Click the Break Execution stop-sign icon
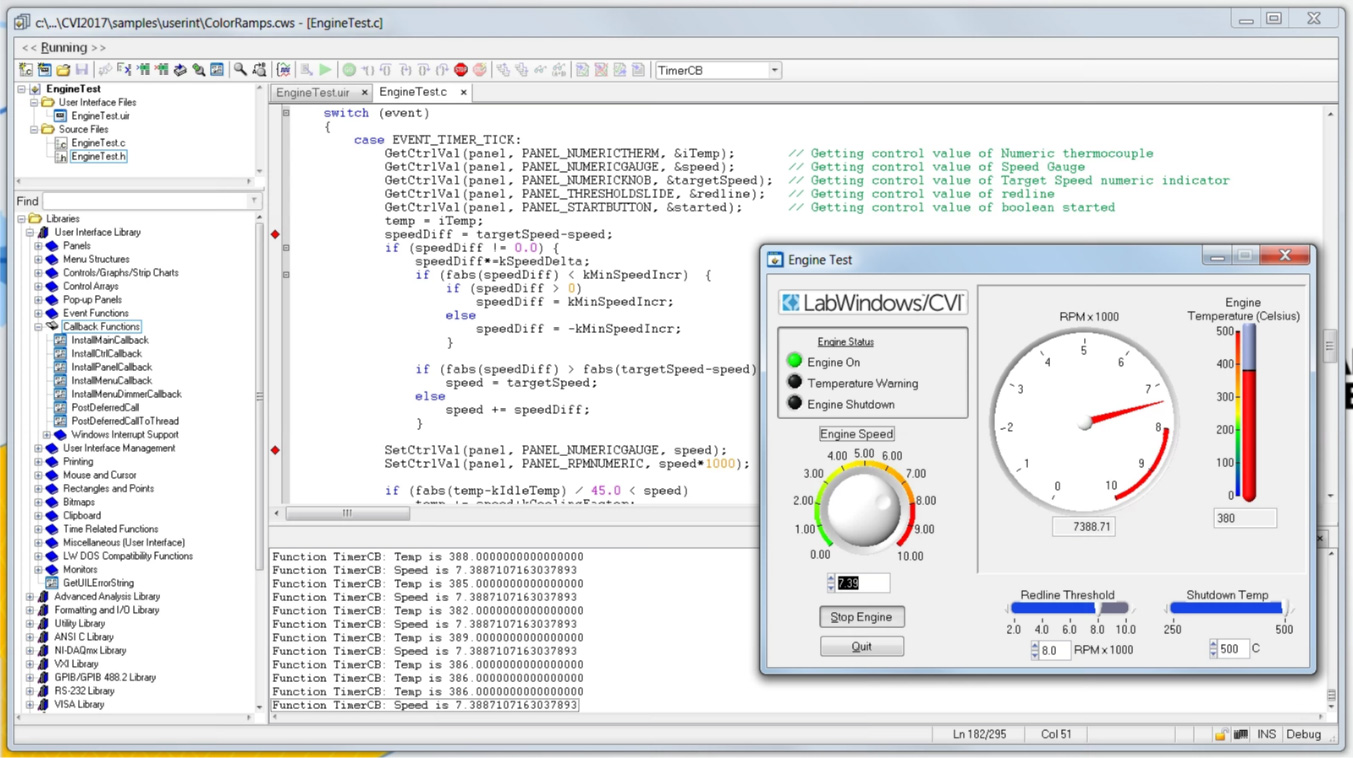Screen dimensions: 1353x758 click(x=461, y=70)
